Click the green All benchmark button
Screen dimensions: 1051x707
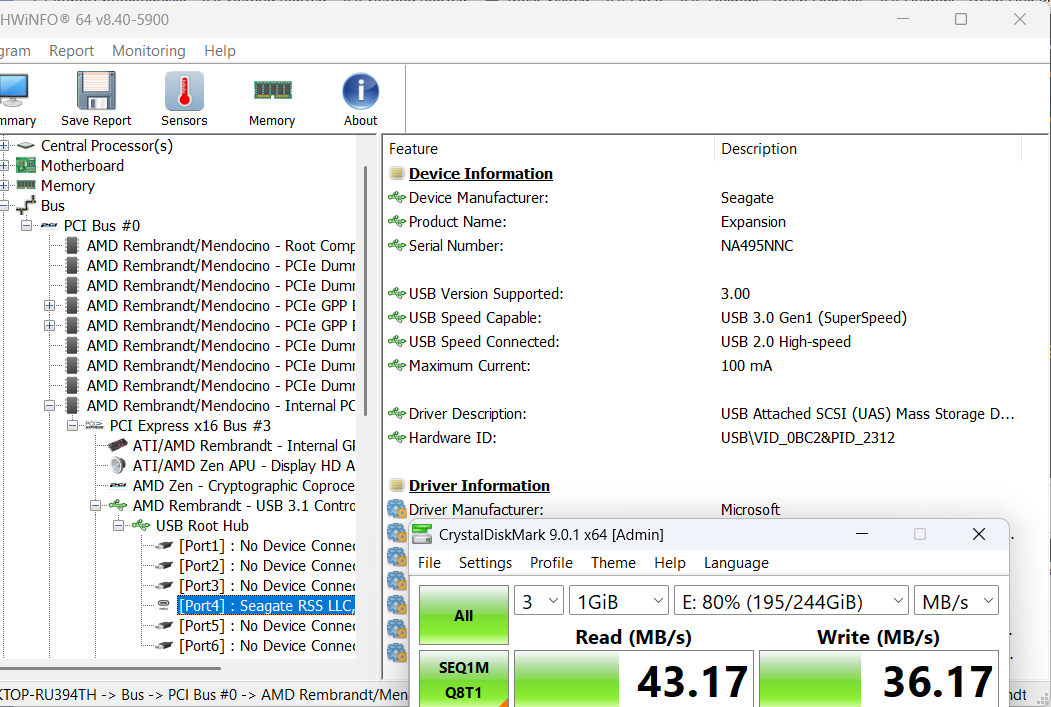[463, 615]
